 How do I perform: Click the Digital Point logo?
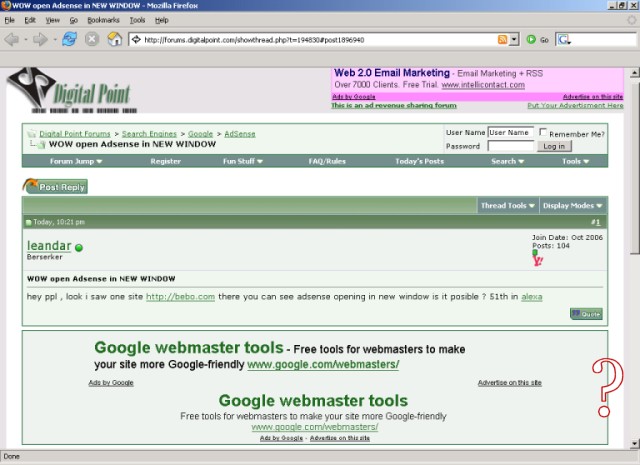click(72, 90)
